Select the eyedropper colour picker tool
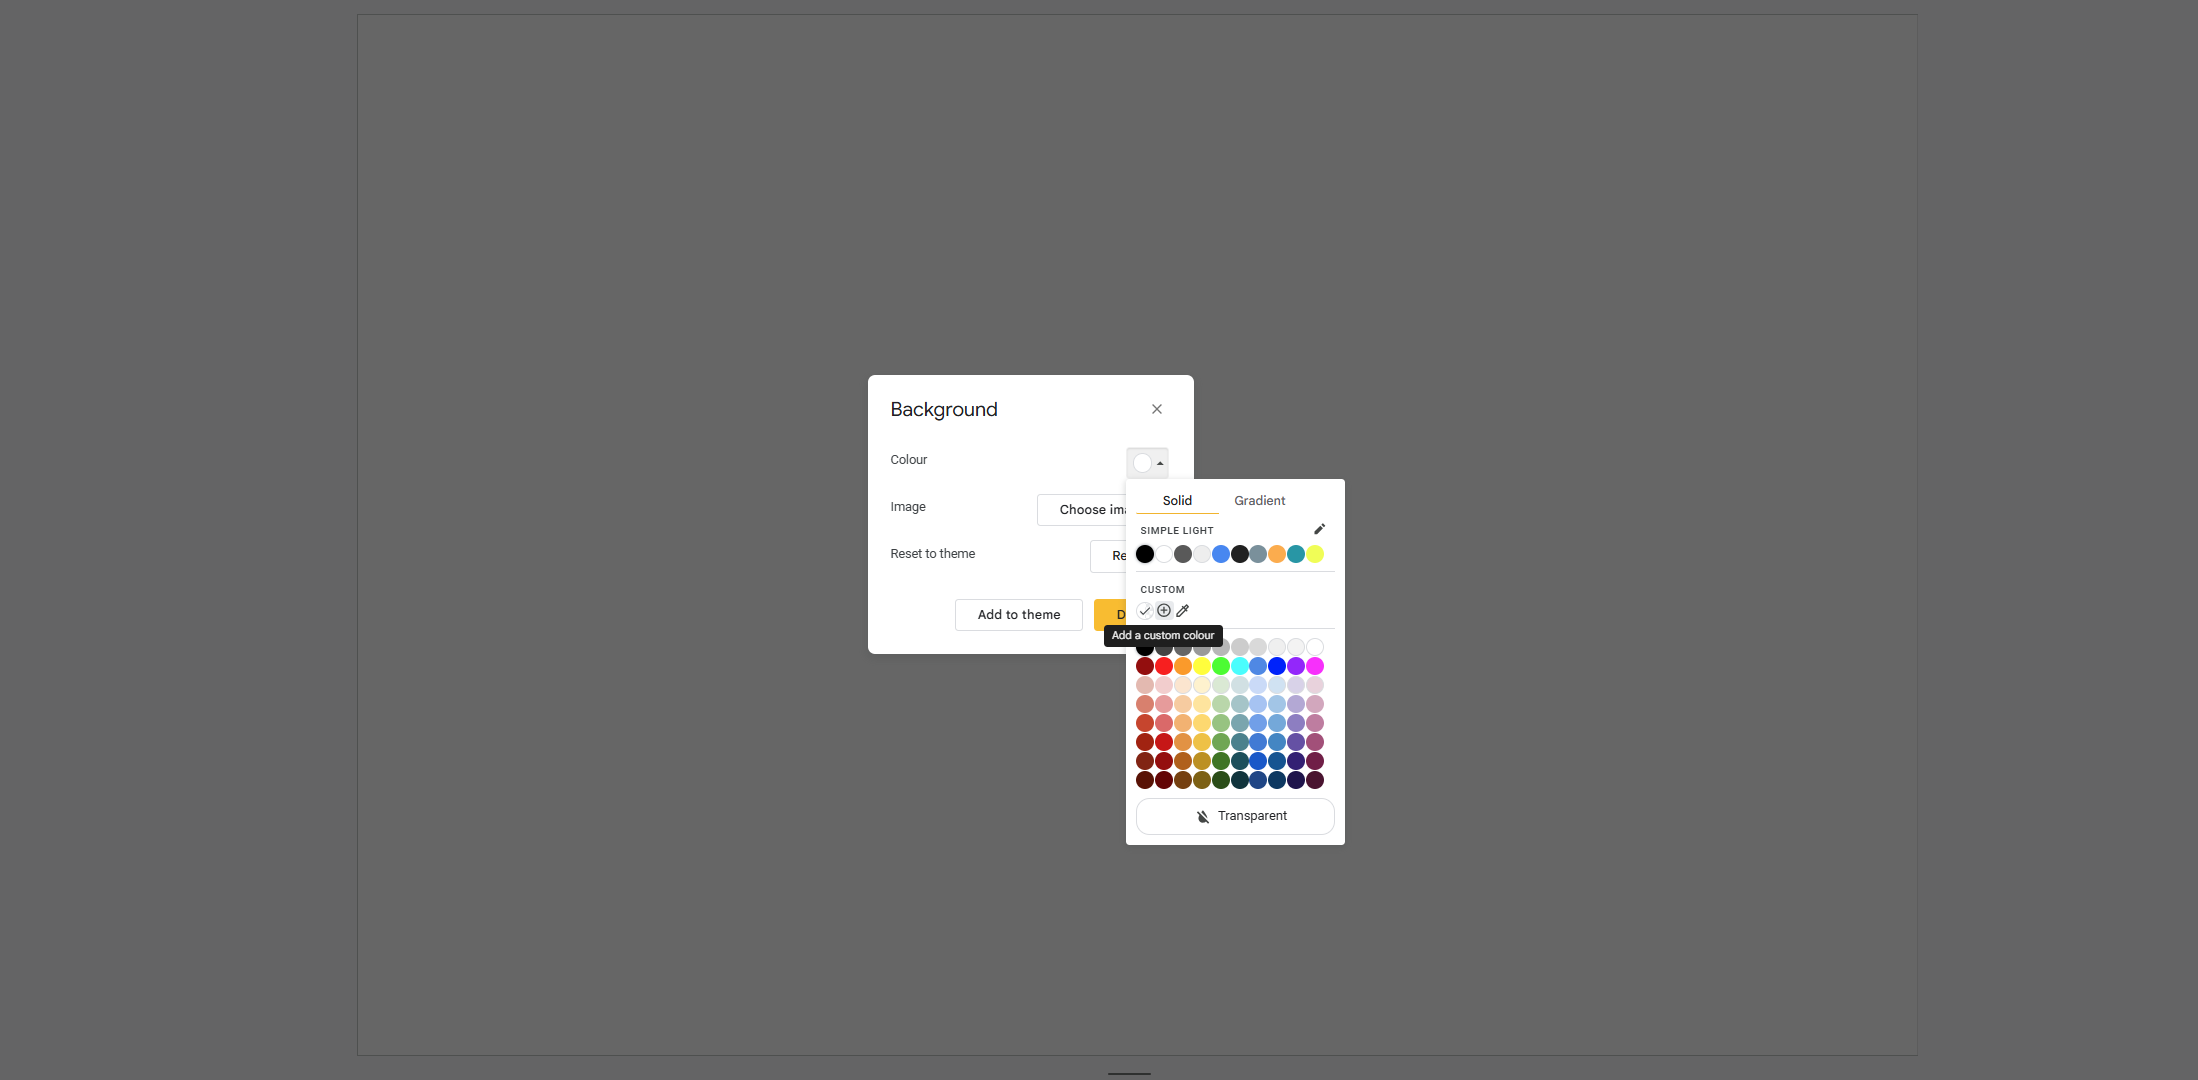This screenshot has width=2198, height=1080. pyautogui.click(x=1183, y=611)
